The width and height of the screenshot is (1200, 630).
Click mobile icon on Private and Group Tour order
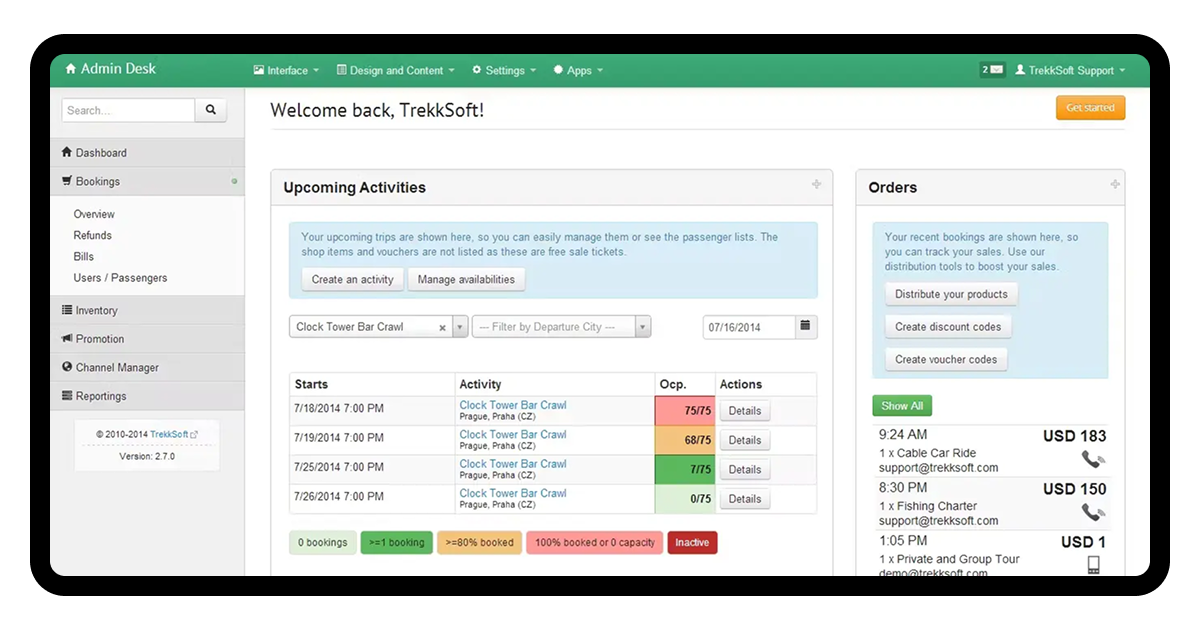tap(1094, 565)
